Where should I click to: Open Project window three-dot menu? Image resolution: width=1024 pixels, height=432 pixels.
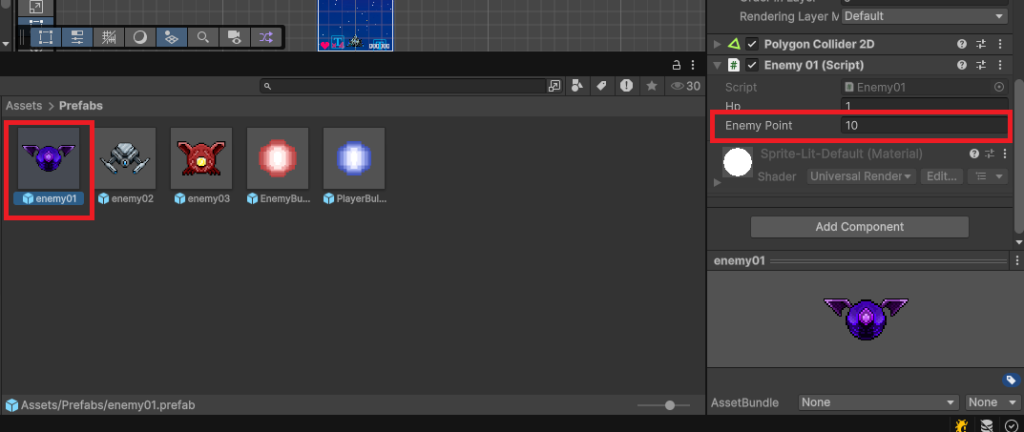click(x=692, y=65)
